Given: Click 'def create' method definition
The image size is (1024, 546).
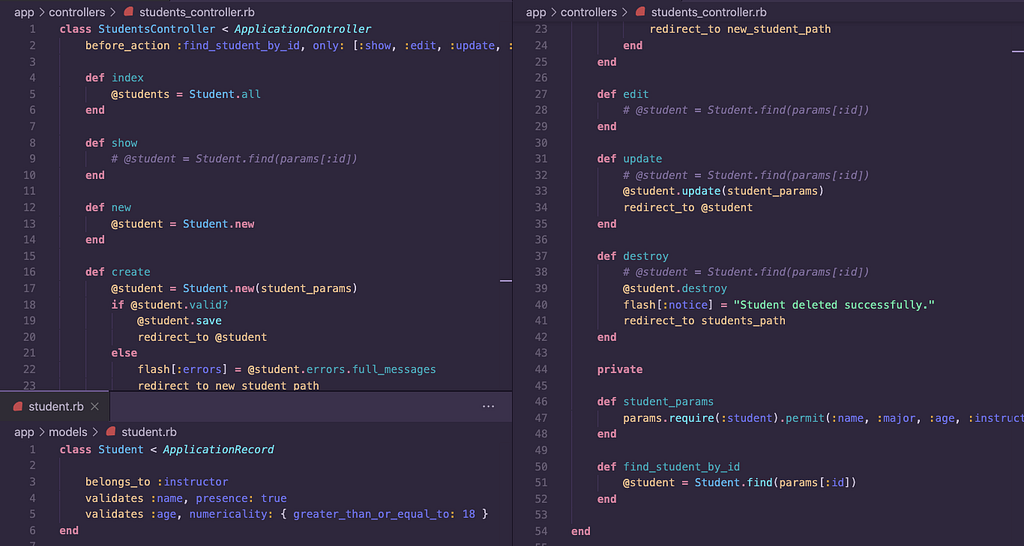Looking at the screenshot, I should pos(118,272).
